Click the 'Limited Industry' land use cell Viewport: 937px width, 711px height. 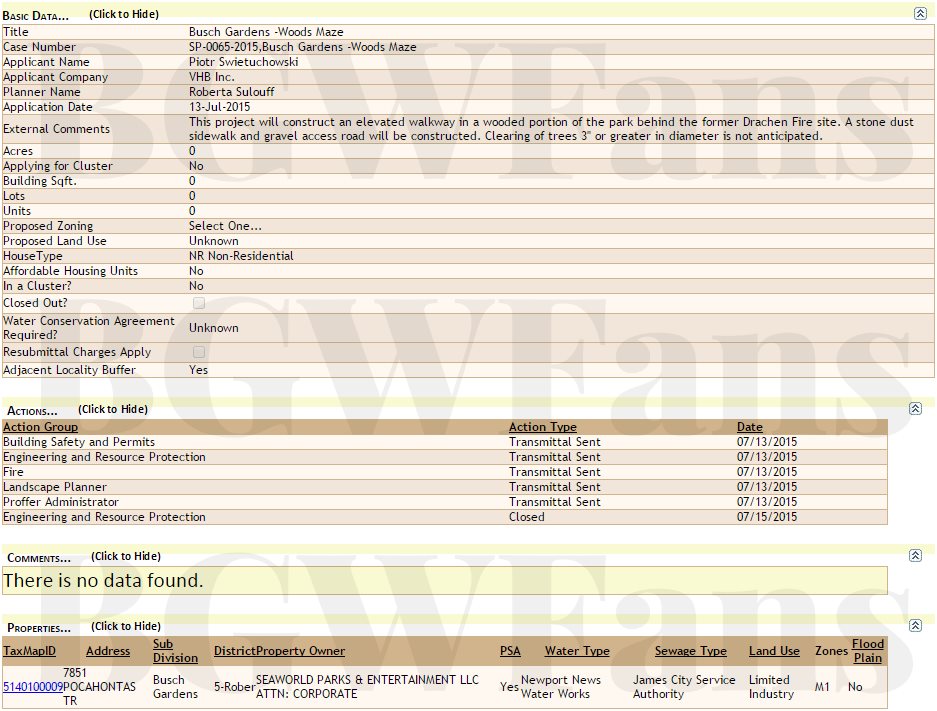[771, 687]
